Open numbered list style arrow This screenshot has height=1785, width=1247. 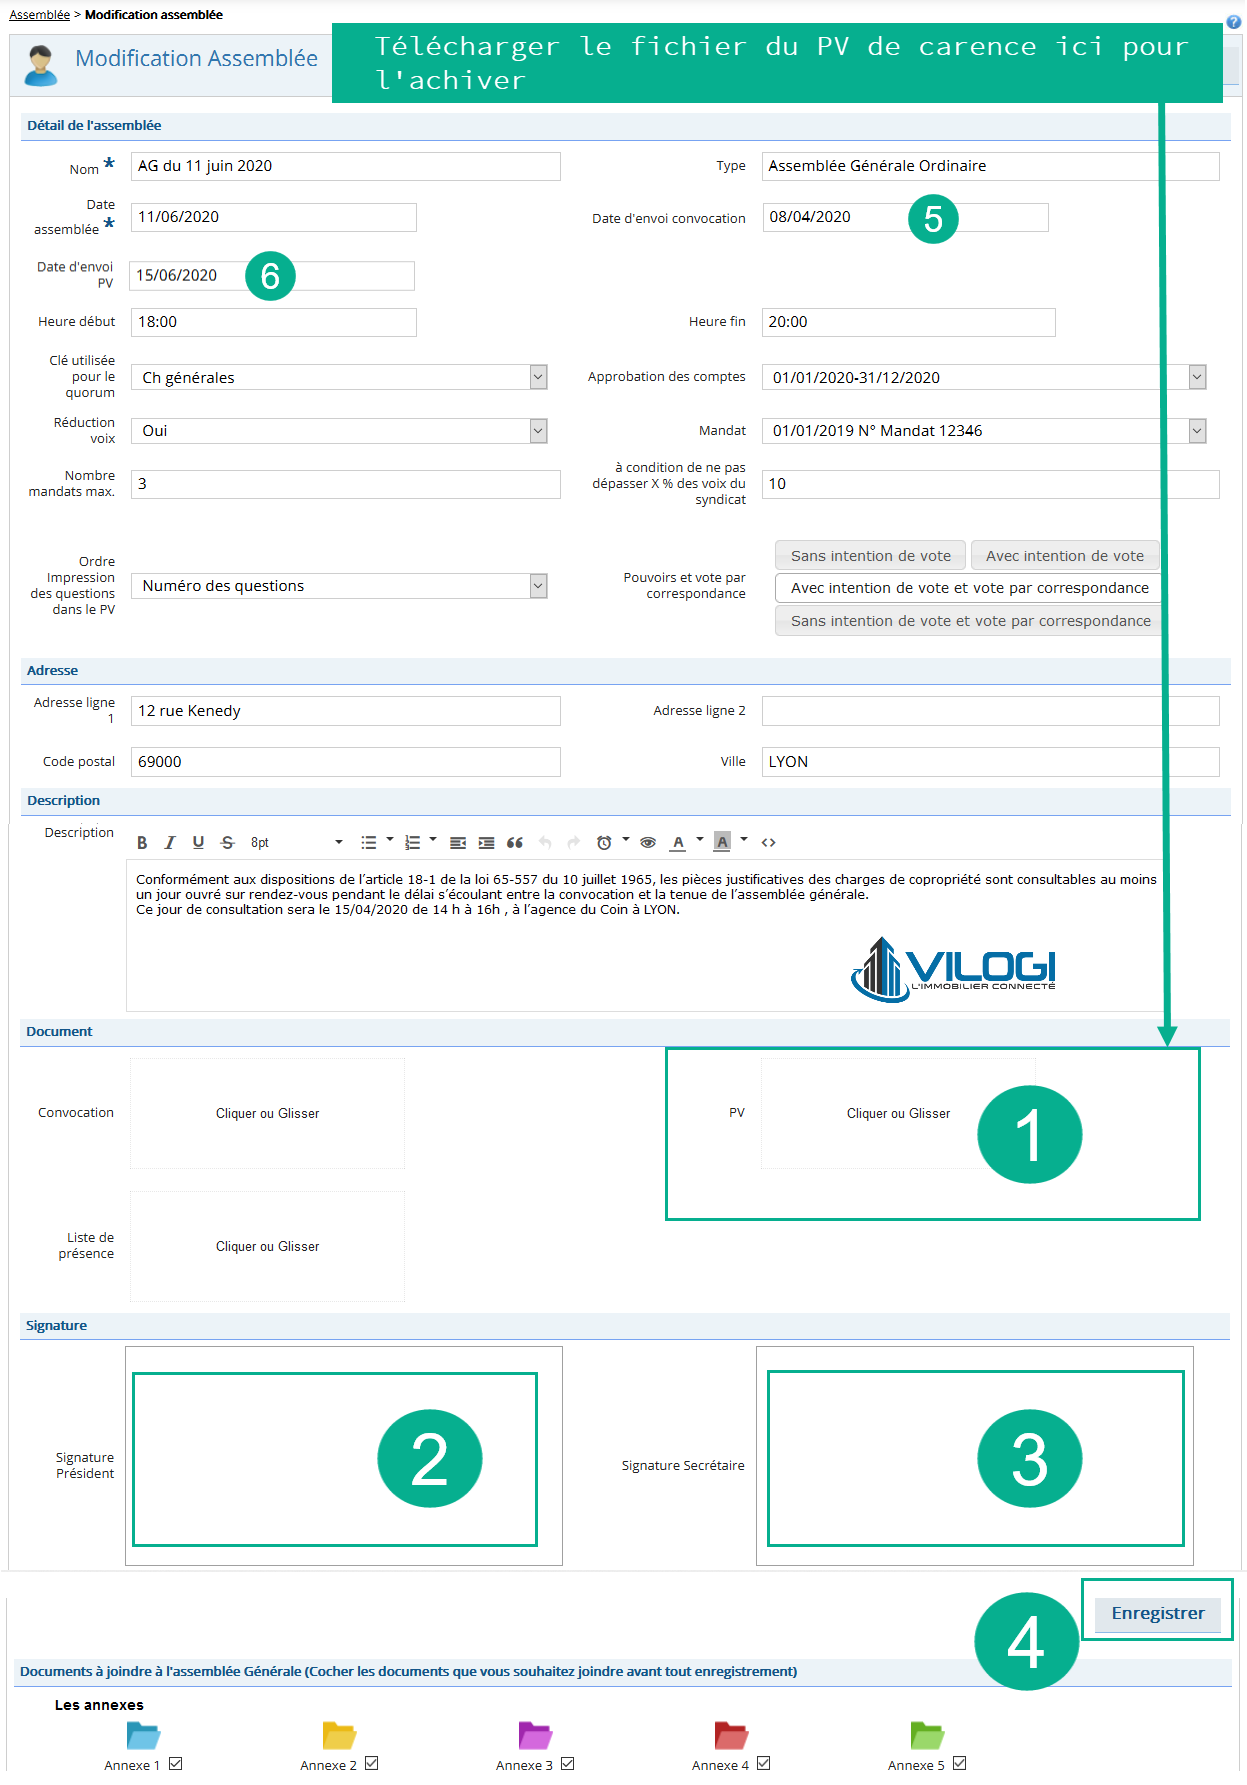click(433, 840)
